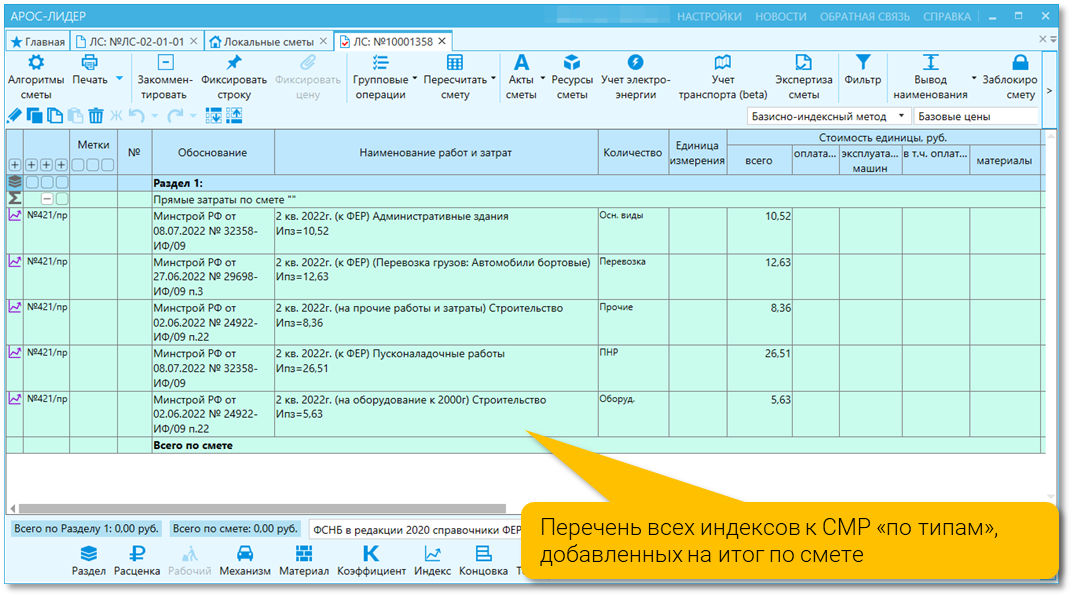Viewport: 1072px width, 597px height.
Task: Click ФСНБ в редакции 2020 field
Action: (x=417, y=529)
